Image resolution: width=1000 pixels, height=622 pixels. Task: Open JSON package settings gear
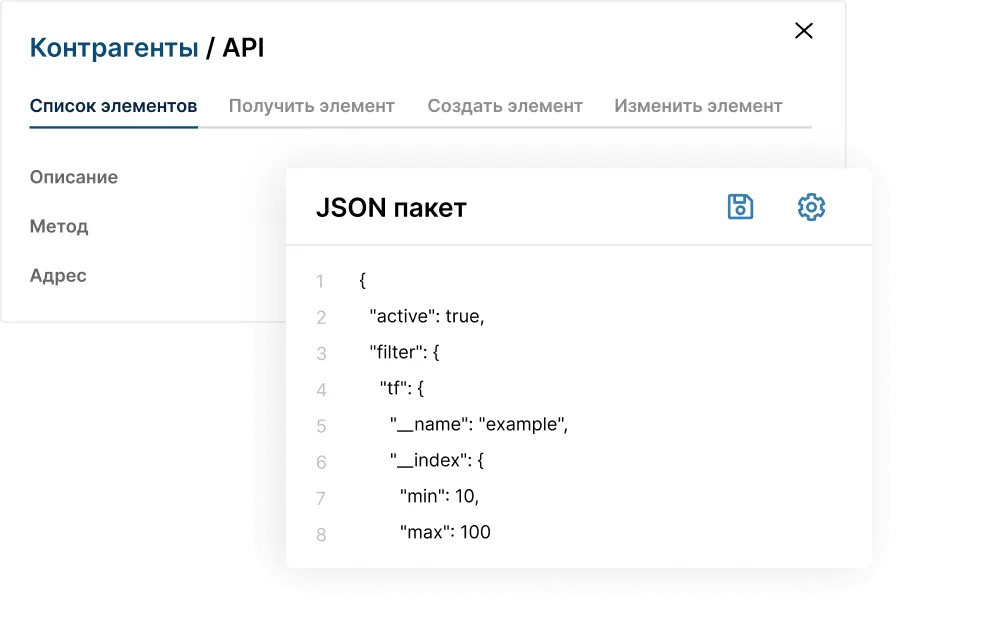pos(811,207)
